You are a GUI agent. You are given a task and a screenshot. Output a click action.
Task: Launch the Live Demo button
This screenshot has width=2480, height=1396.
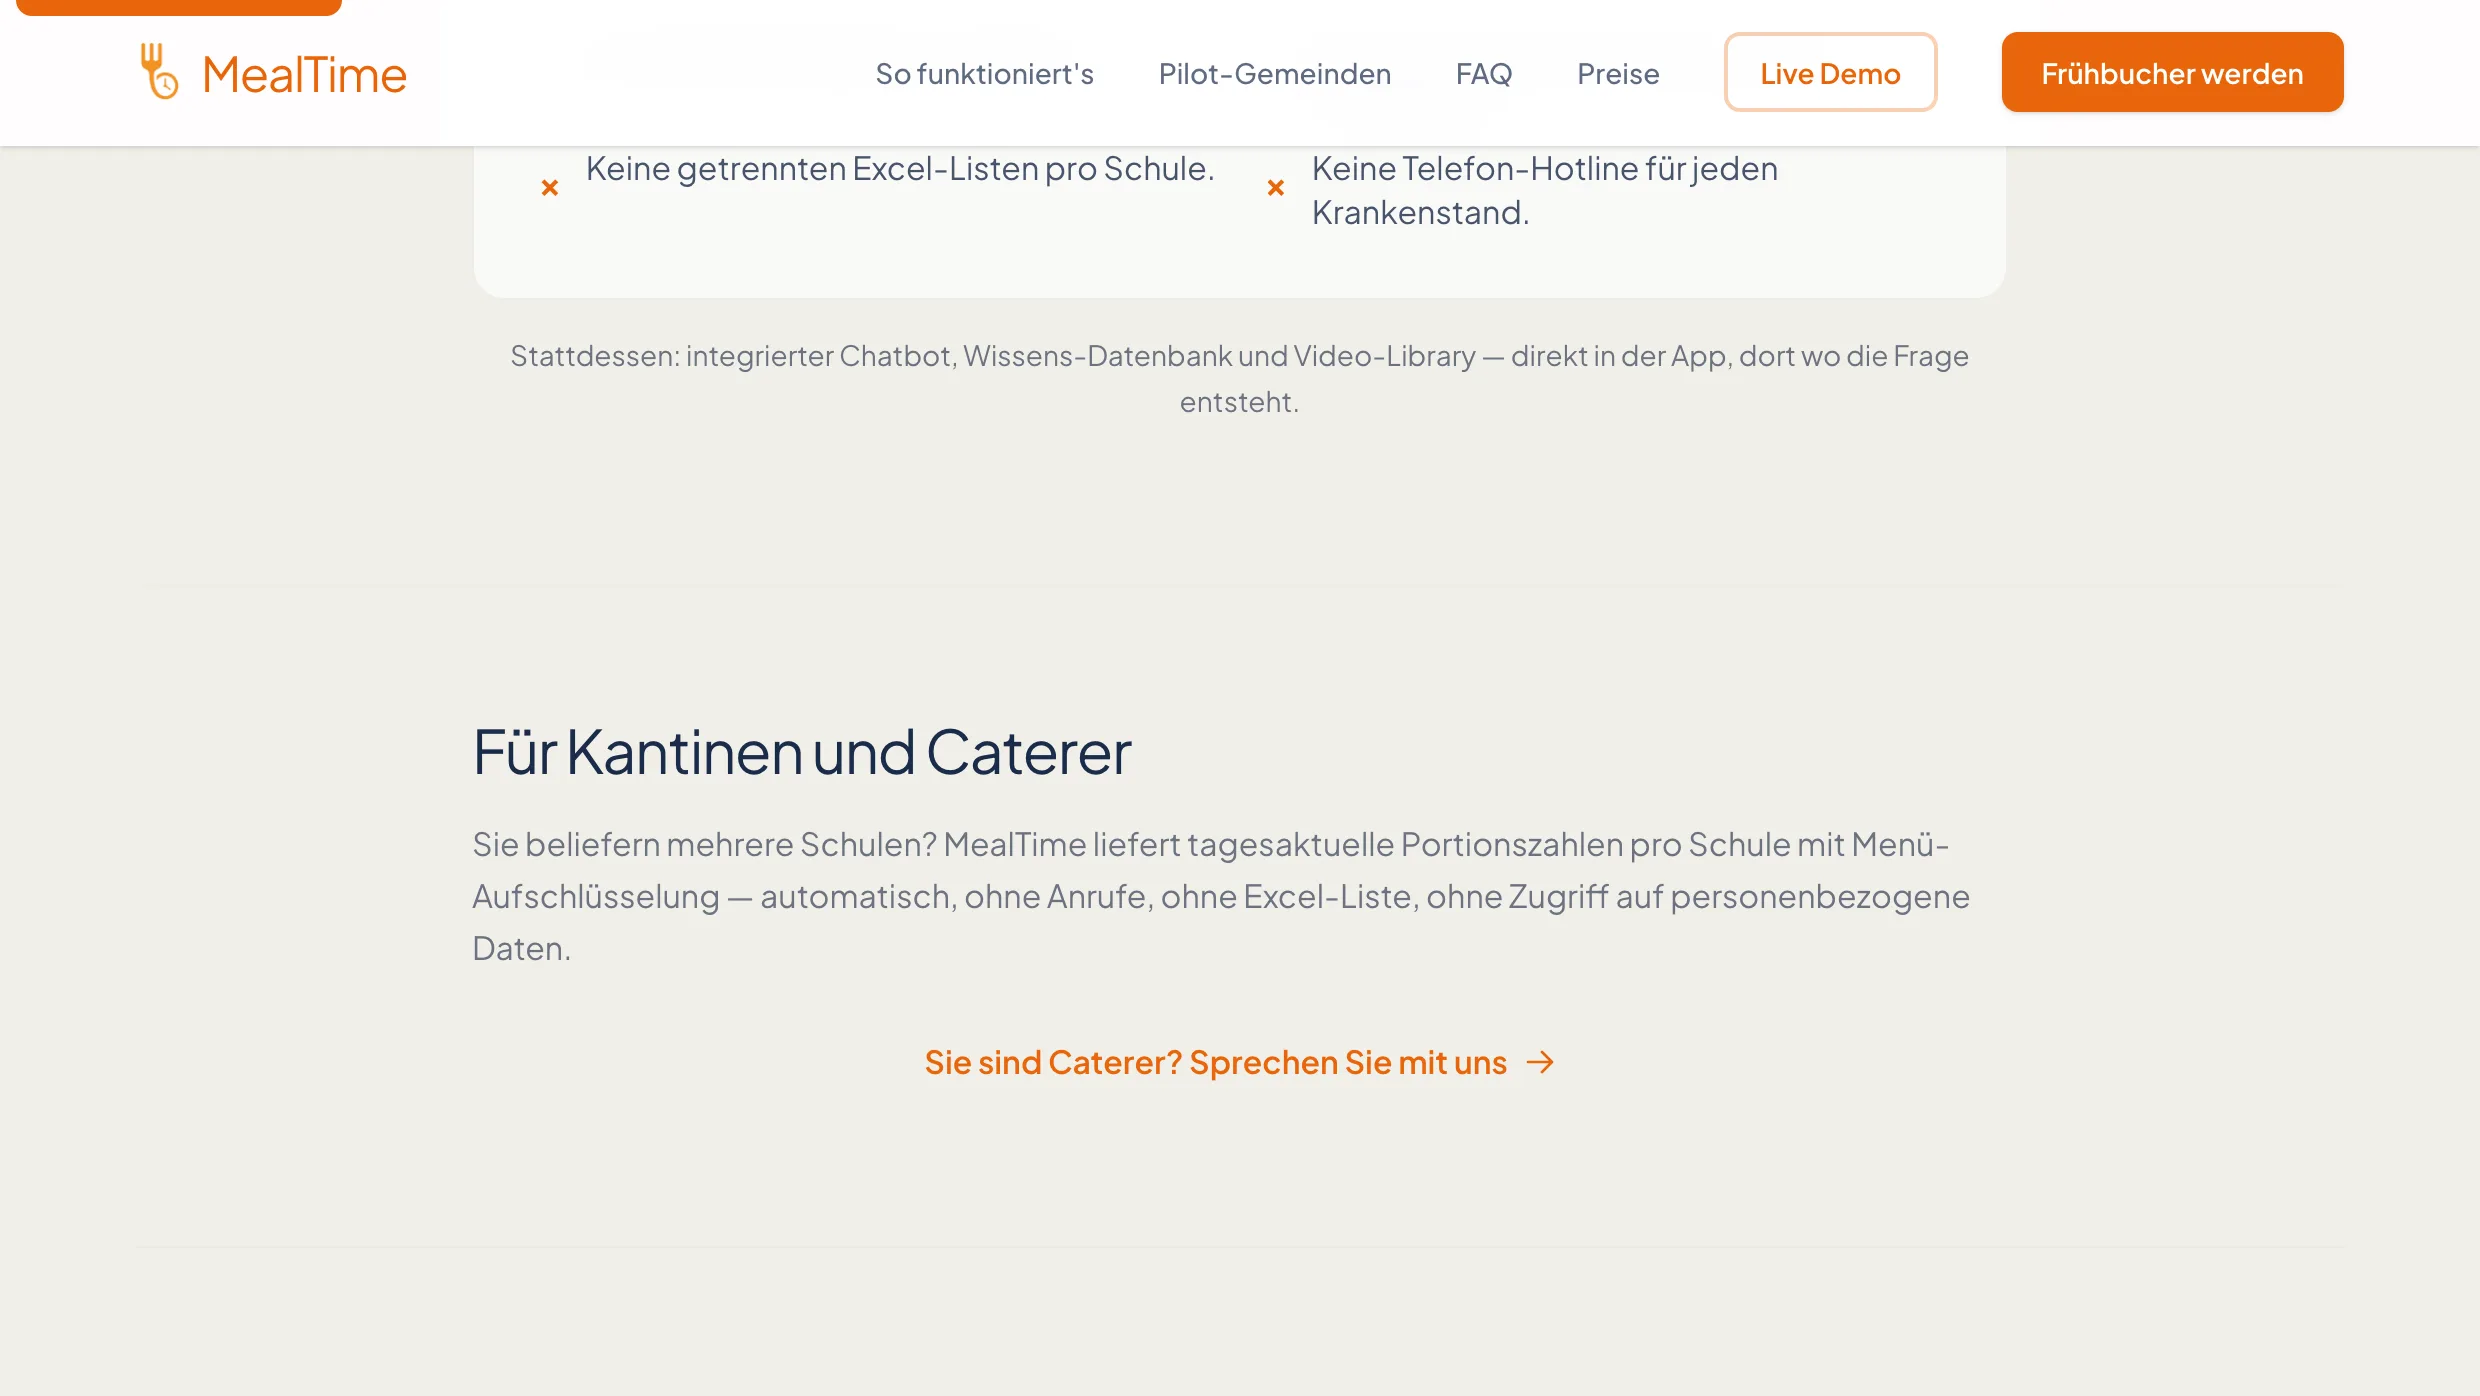coord(1830,72)
